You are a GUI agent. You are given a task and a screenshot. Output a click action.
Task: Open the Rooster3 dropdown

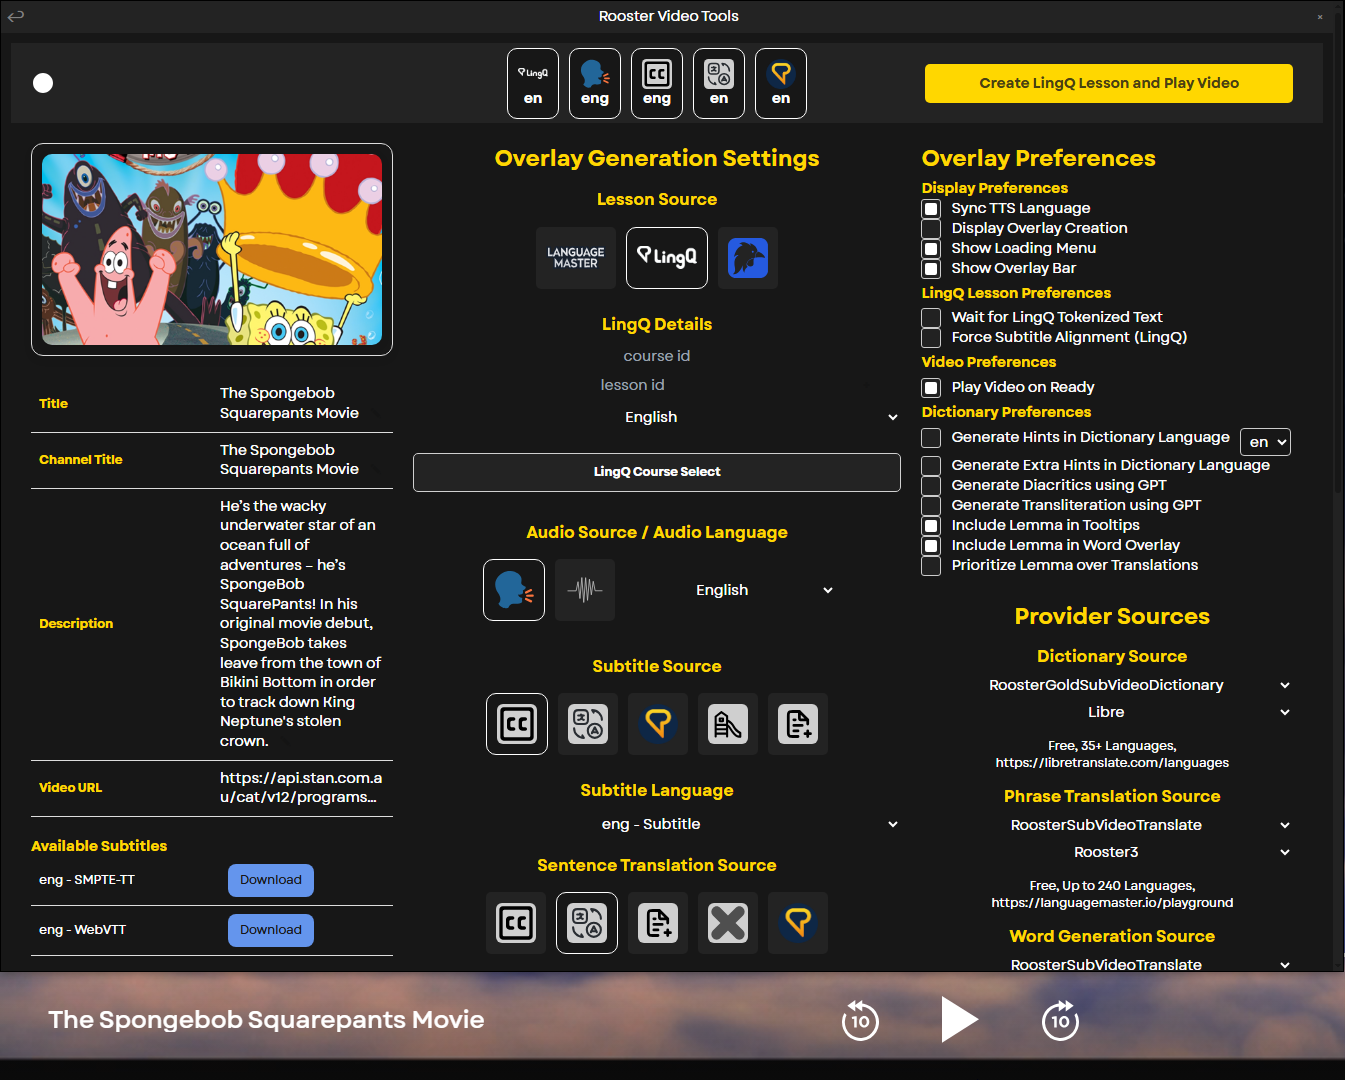coord(1112,852)
